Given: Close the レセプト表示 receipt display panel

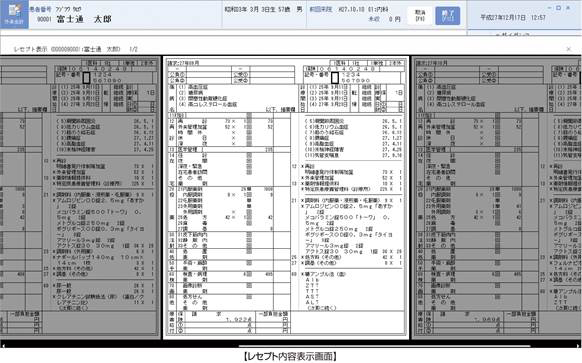Looking at the screenshot, I should click(x=568, y=49).
